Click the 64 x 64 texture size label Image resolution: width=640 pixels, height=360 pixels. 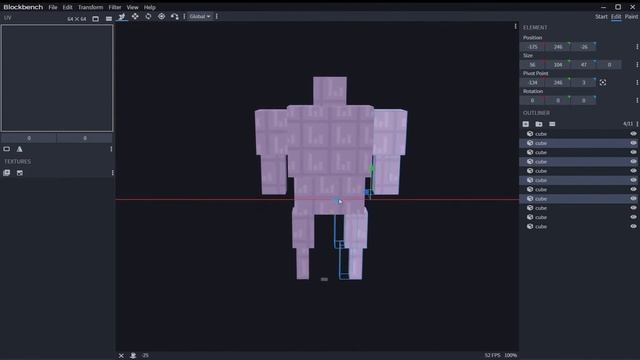point(77,19)
